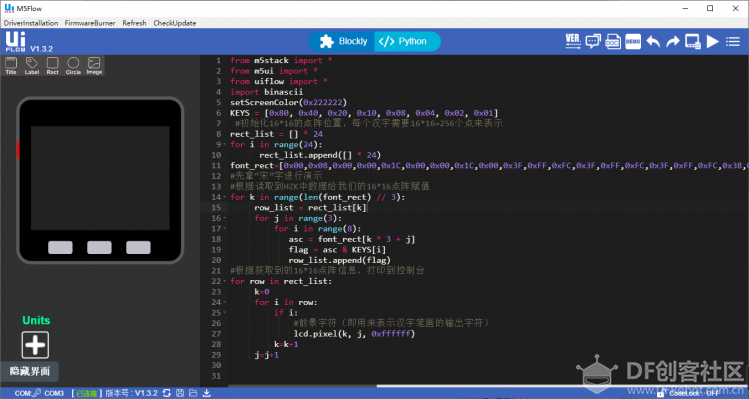Click CheckUpdate menu item

click(175, 23)
